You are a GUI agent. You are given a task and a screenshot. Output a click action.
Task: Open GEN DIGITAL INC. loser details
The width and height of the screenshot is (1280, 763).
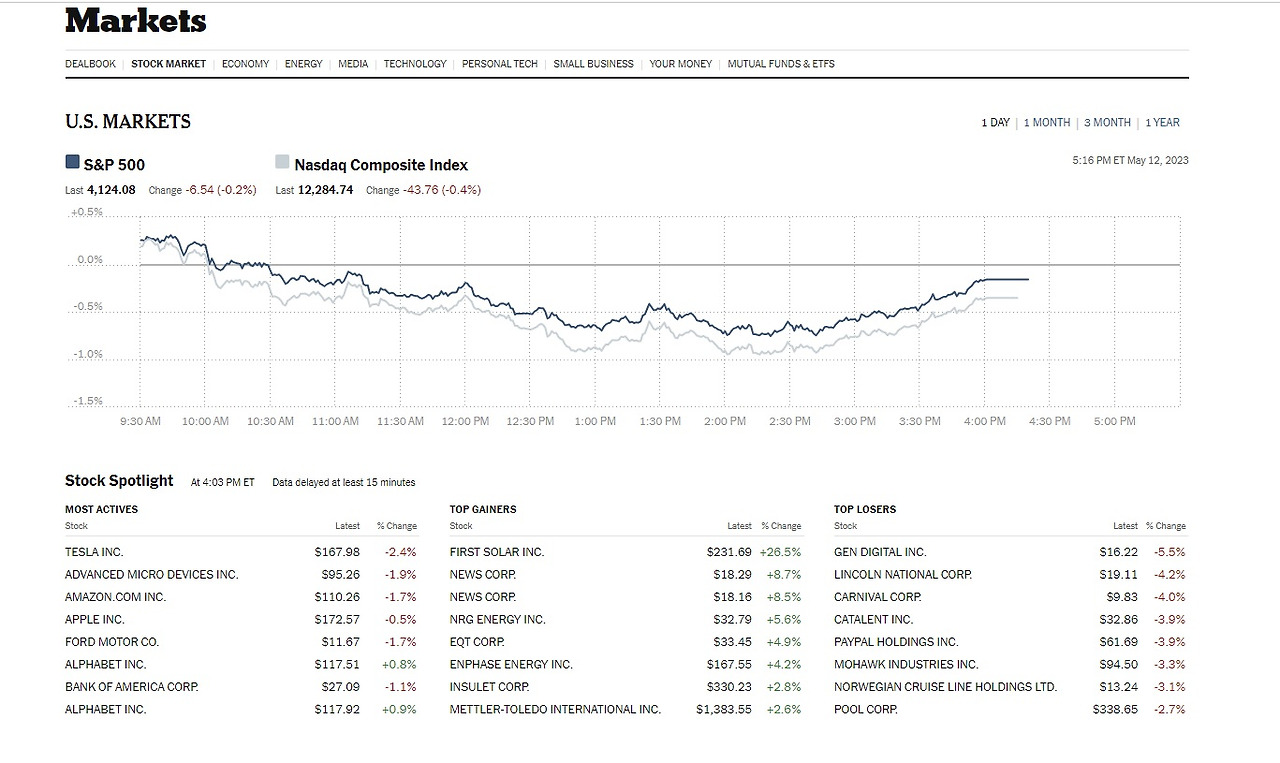pyautogui.click(x=880, y=551)
